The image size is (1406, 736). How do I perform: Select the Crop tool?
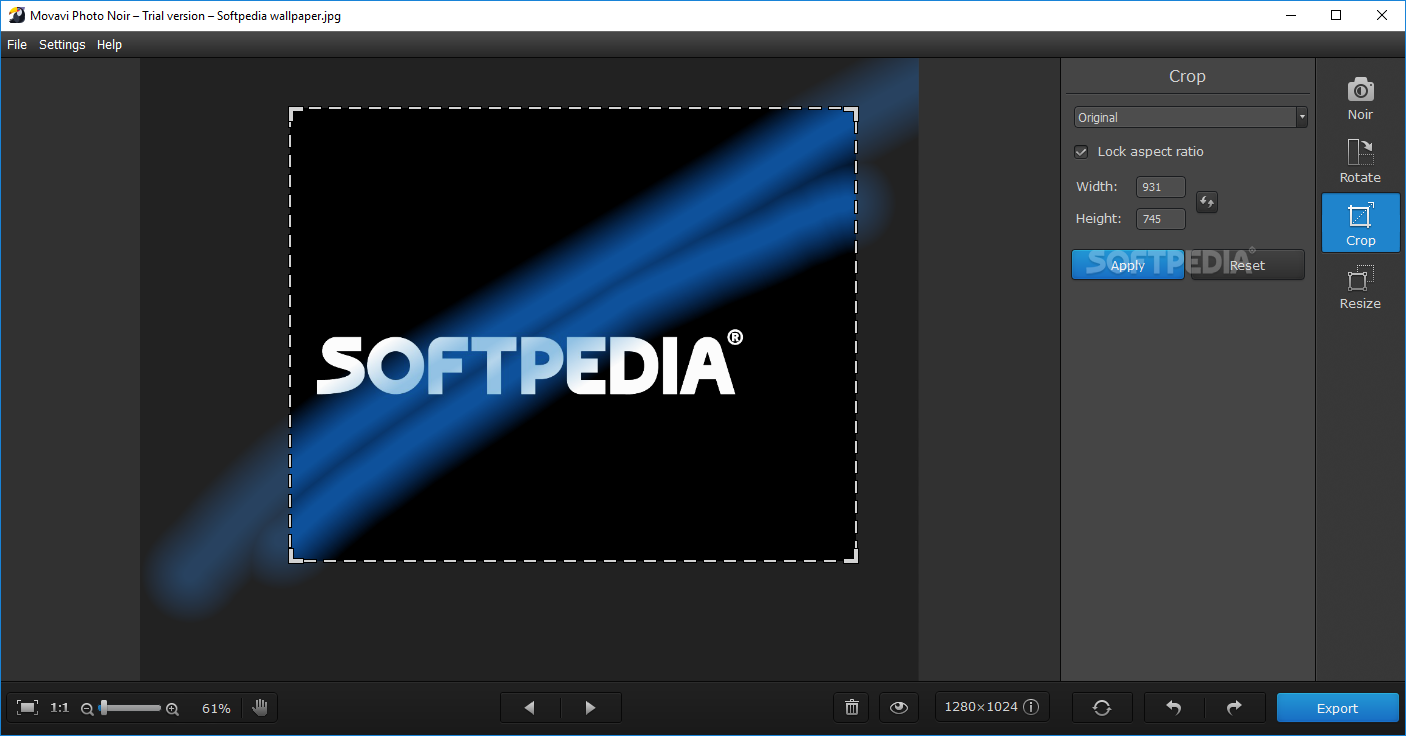point(1360,222)
